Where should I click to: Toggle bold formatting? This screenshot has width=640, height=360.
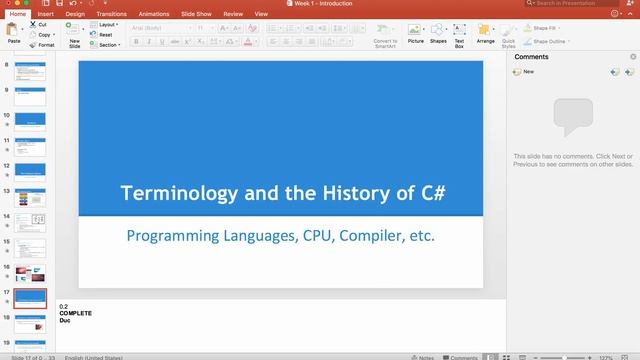click(x=136, y=41)
